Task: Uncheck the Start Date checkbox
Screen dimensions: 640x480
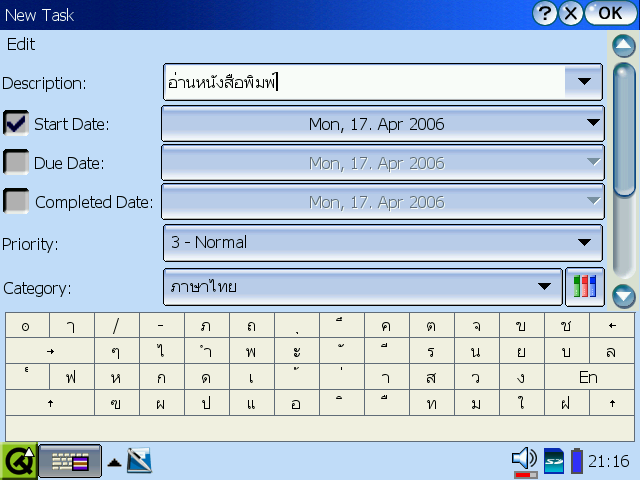Action: point(16,124)
